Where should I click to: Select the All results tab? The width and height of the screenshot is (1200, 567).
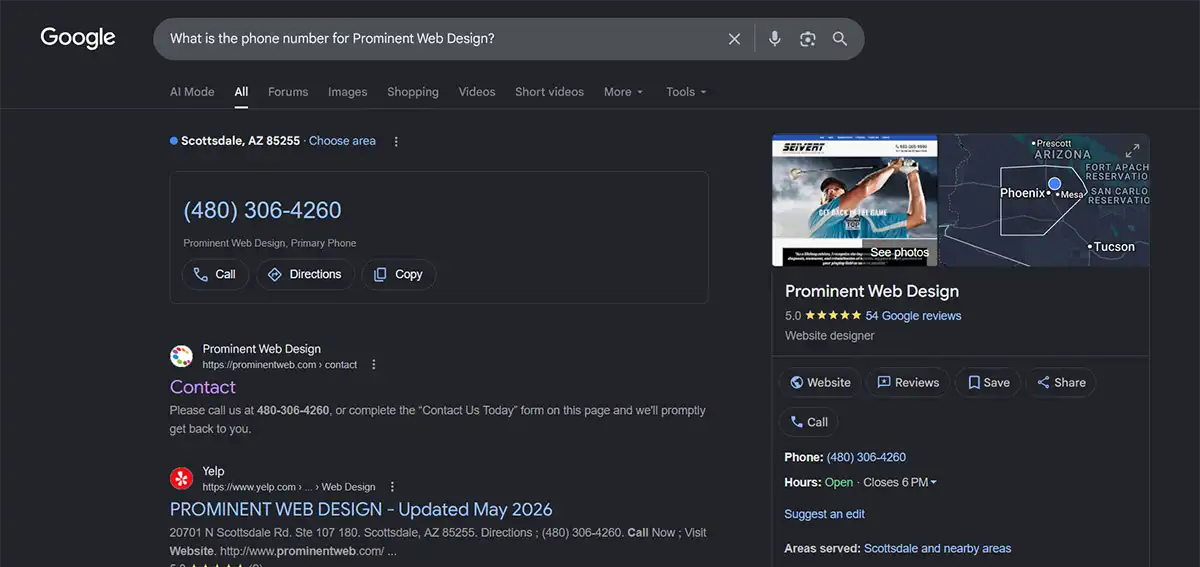pos(241,91)
